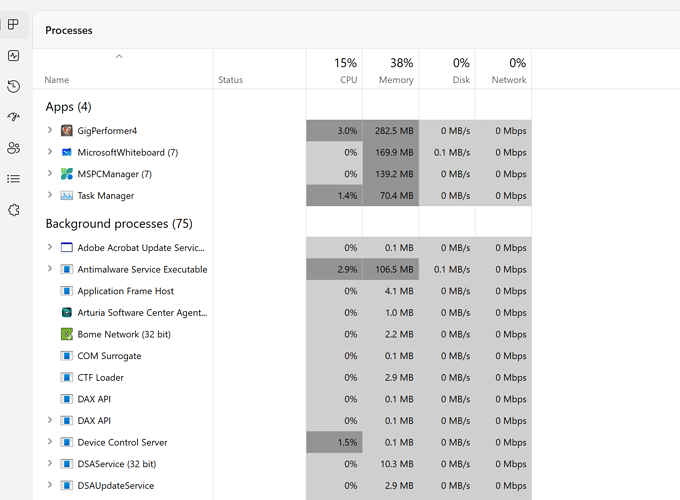Expand the Task Manager process row
The image size is (680, 500).
(x=49, y=195)
